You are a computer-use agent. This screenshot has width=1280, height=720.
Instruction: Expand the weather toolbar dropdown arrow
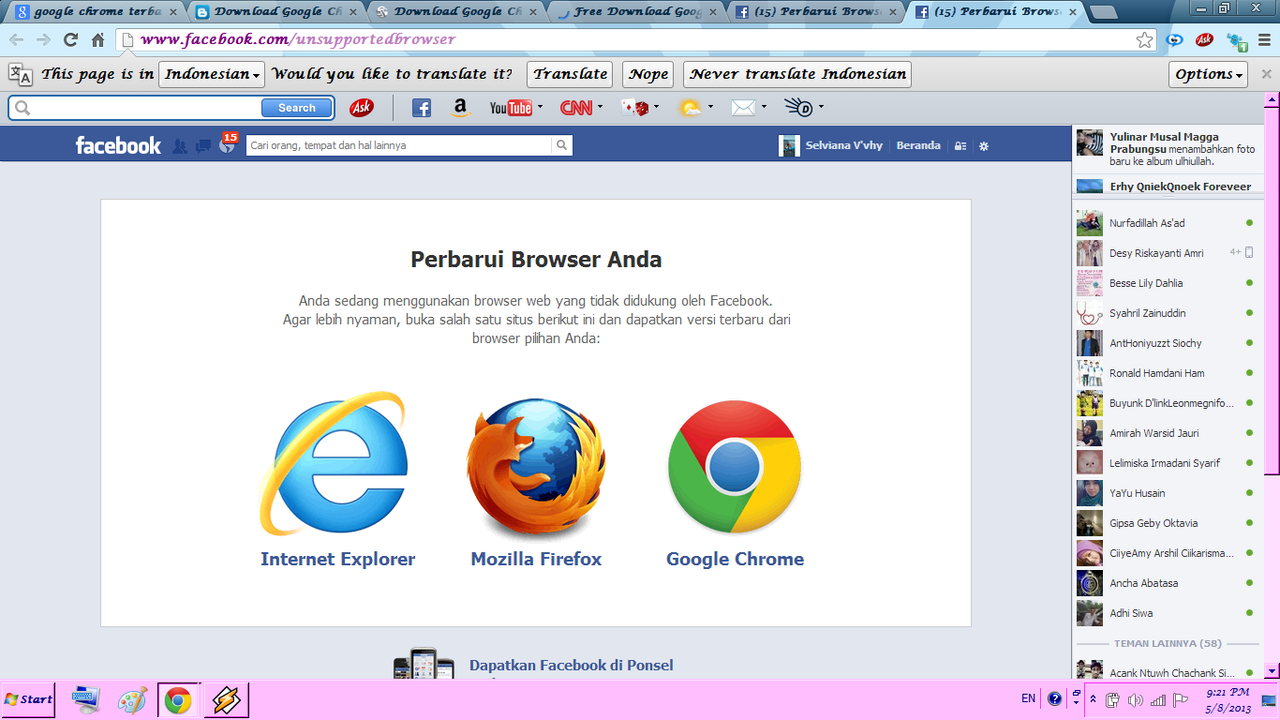click(x=711, y=106)
